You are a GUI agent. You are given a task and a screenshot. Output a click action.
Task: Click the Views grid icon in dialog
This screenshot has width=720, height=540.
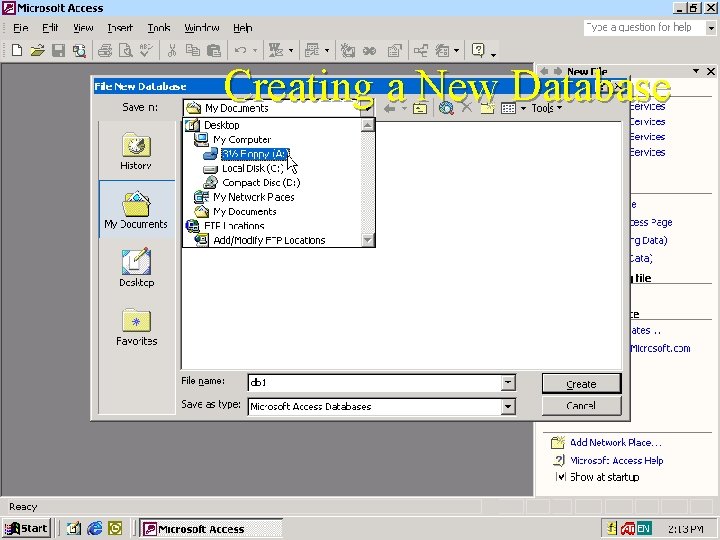point(508,108)
